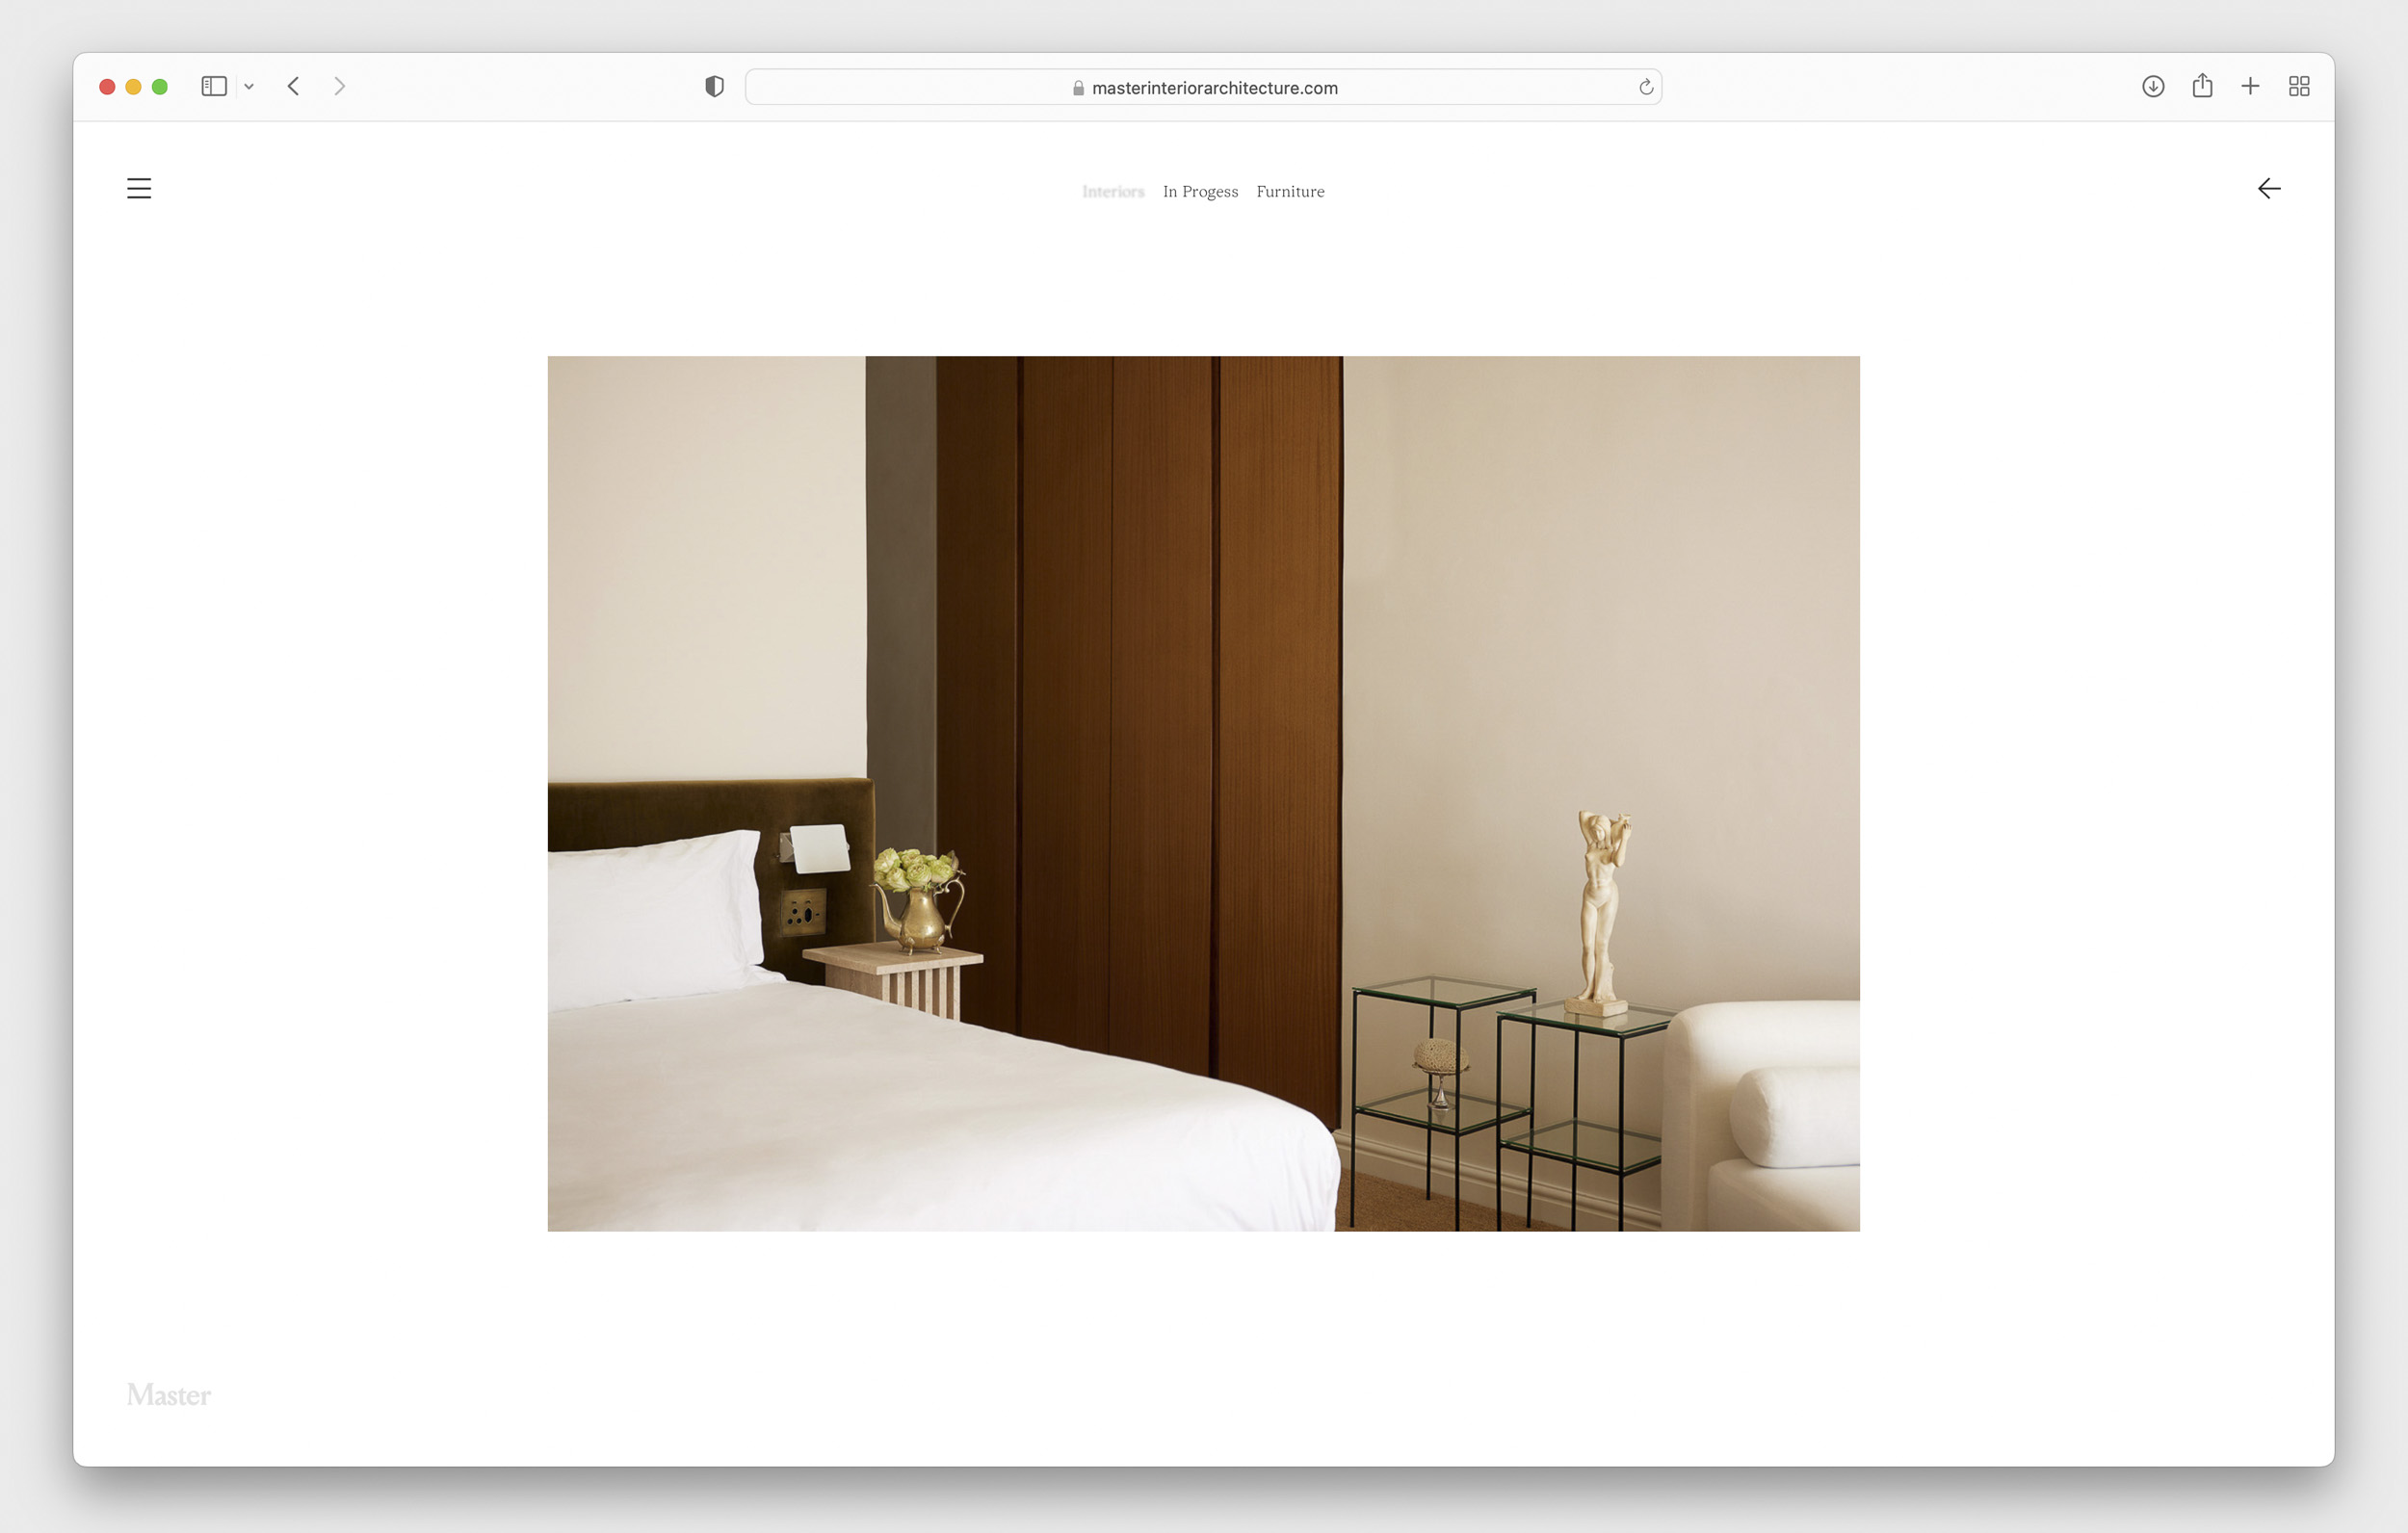The height and width of the screenshot is (1533, 2408).
Task: Go back with browser back arrow
Action: click(x=294, y=86)
